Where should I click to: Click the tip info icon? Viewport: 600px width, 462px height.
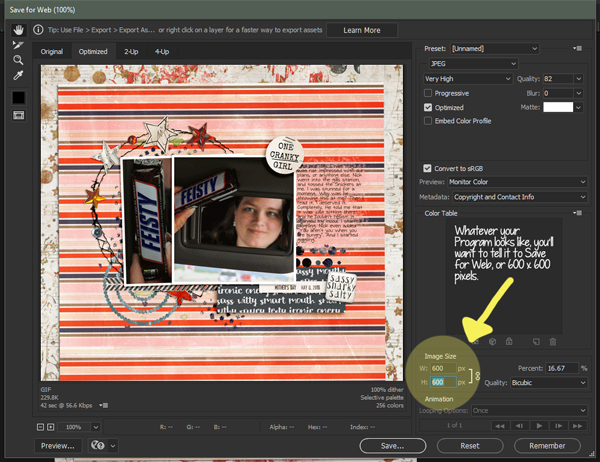(38, 29)
